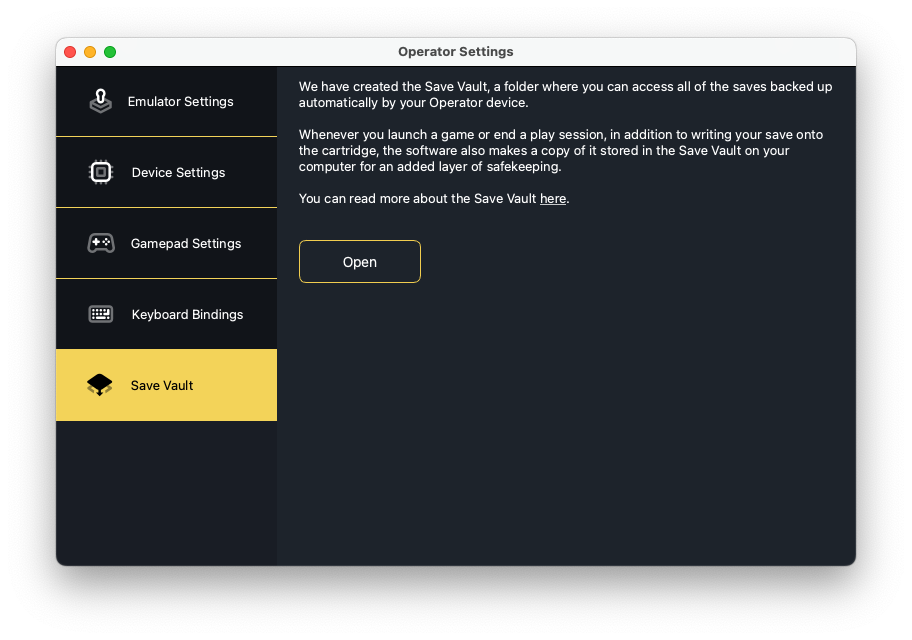This screenshot has width=912, height=640.
Task: Click the gamepad controller icon
Action: pyautogui.click(x=101, y=243)
